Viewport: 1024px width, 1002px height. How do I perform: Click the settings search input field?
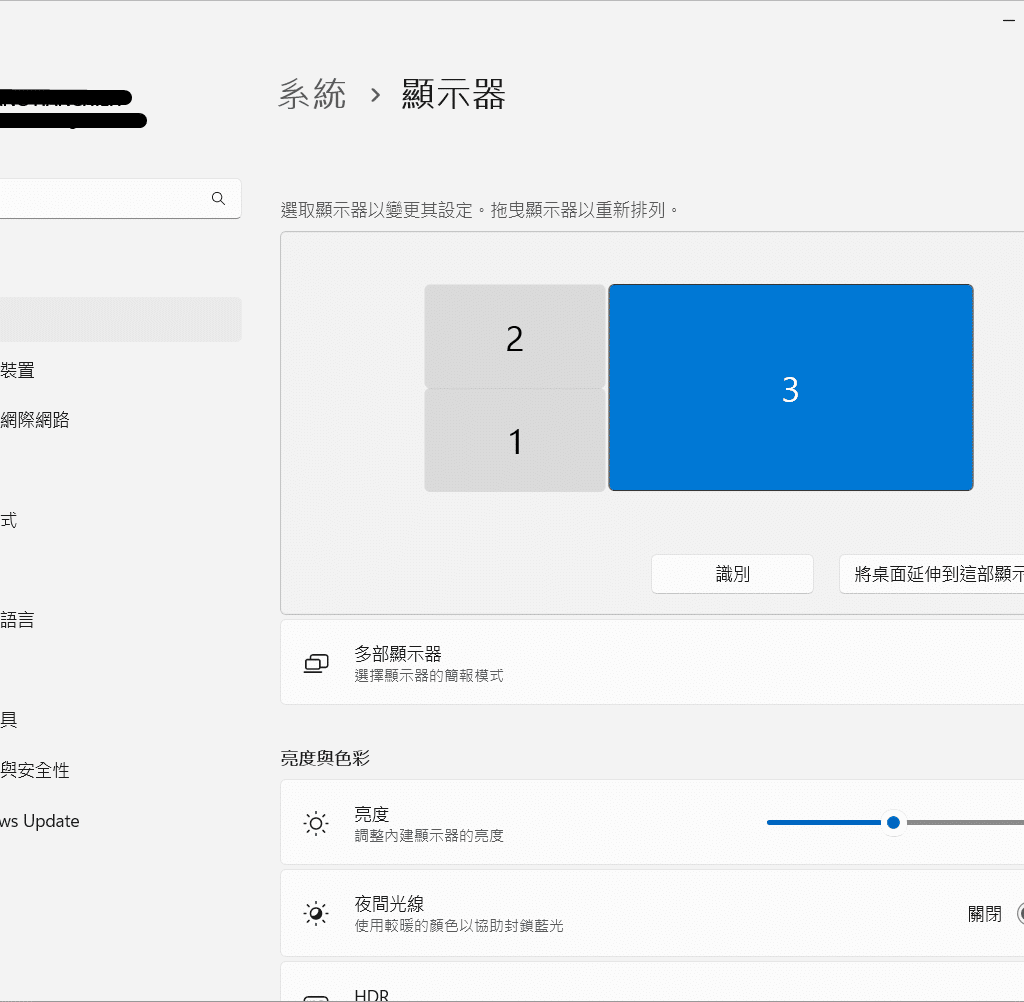click(100, 198)
